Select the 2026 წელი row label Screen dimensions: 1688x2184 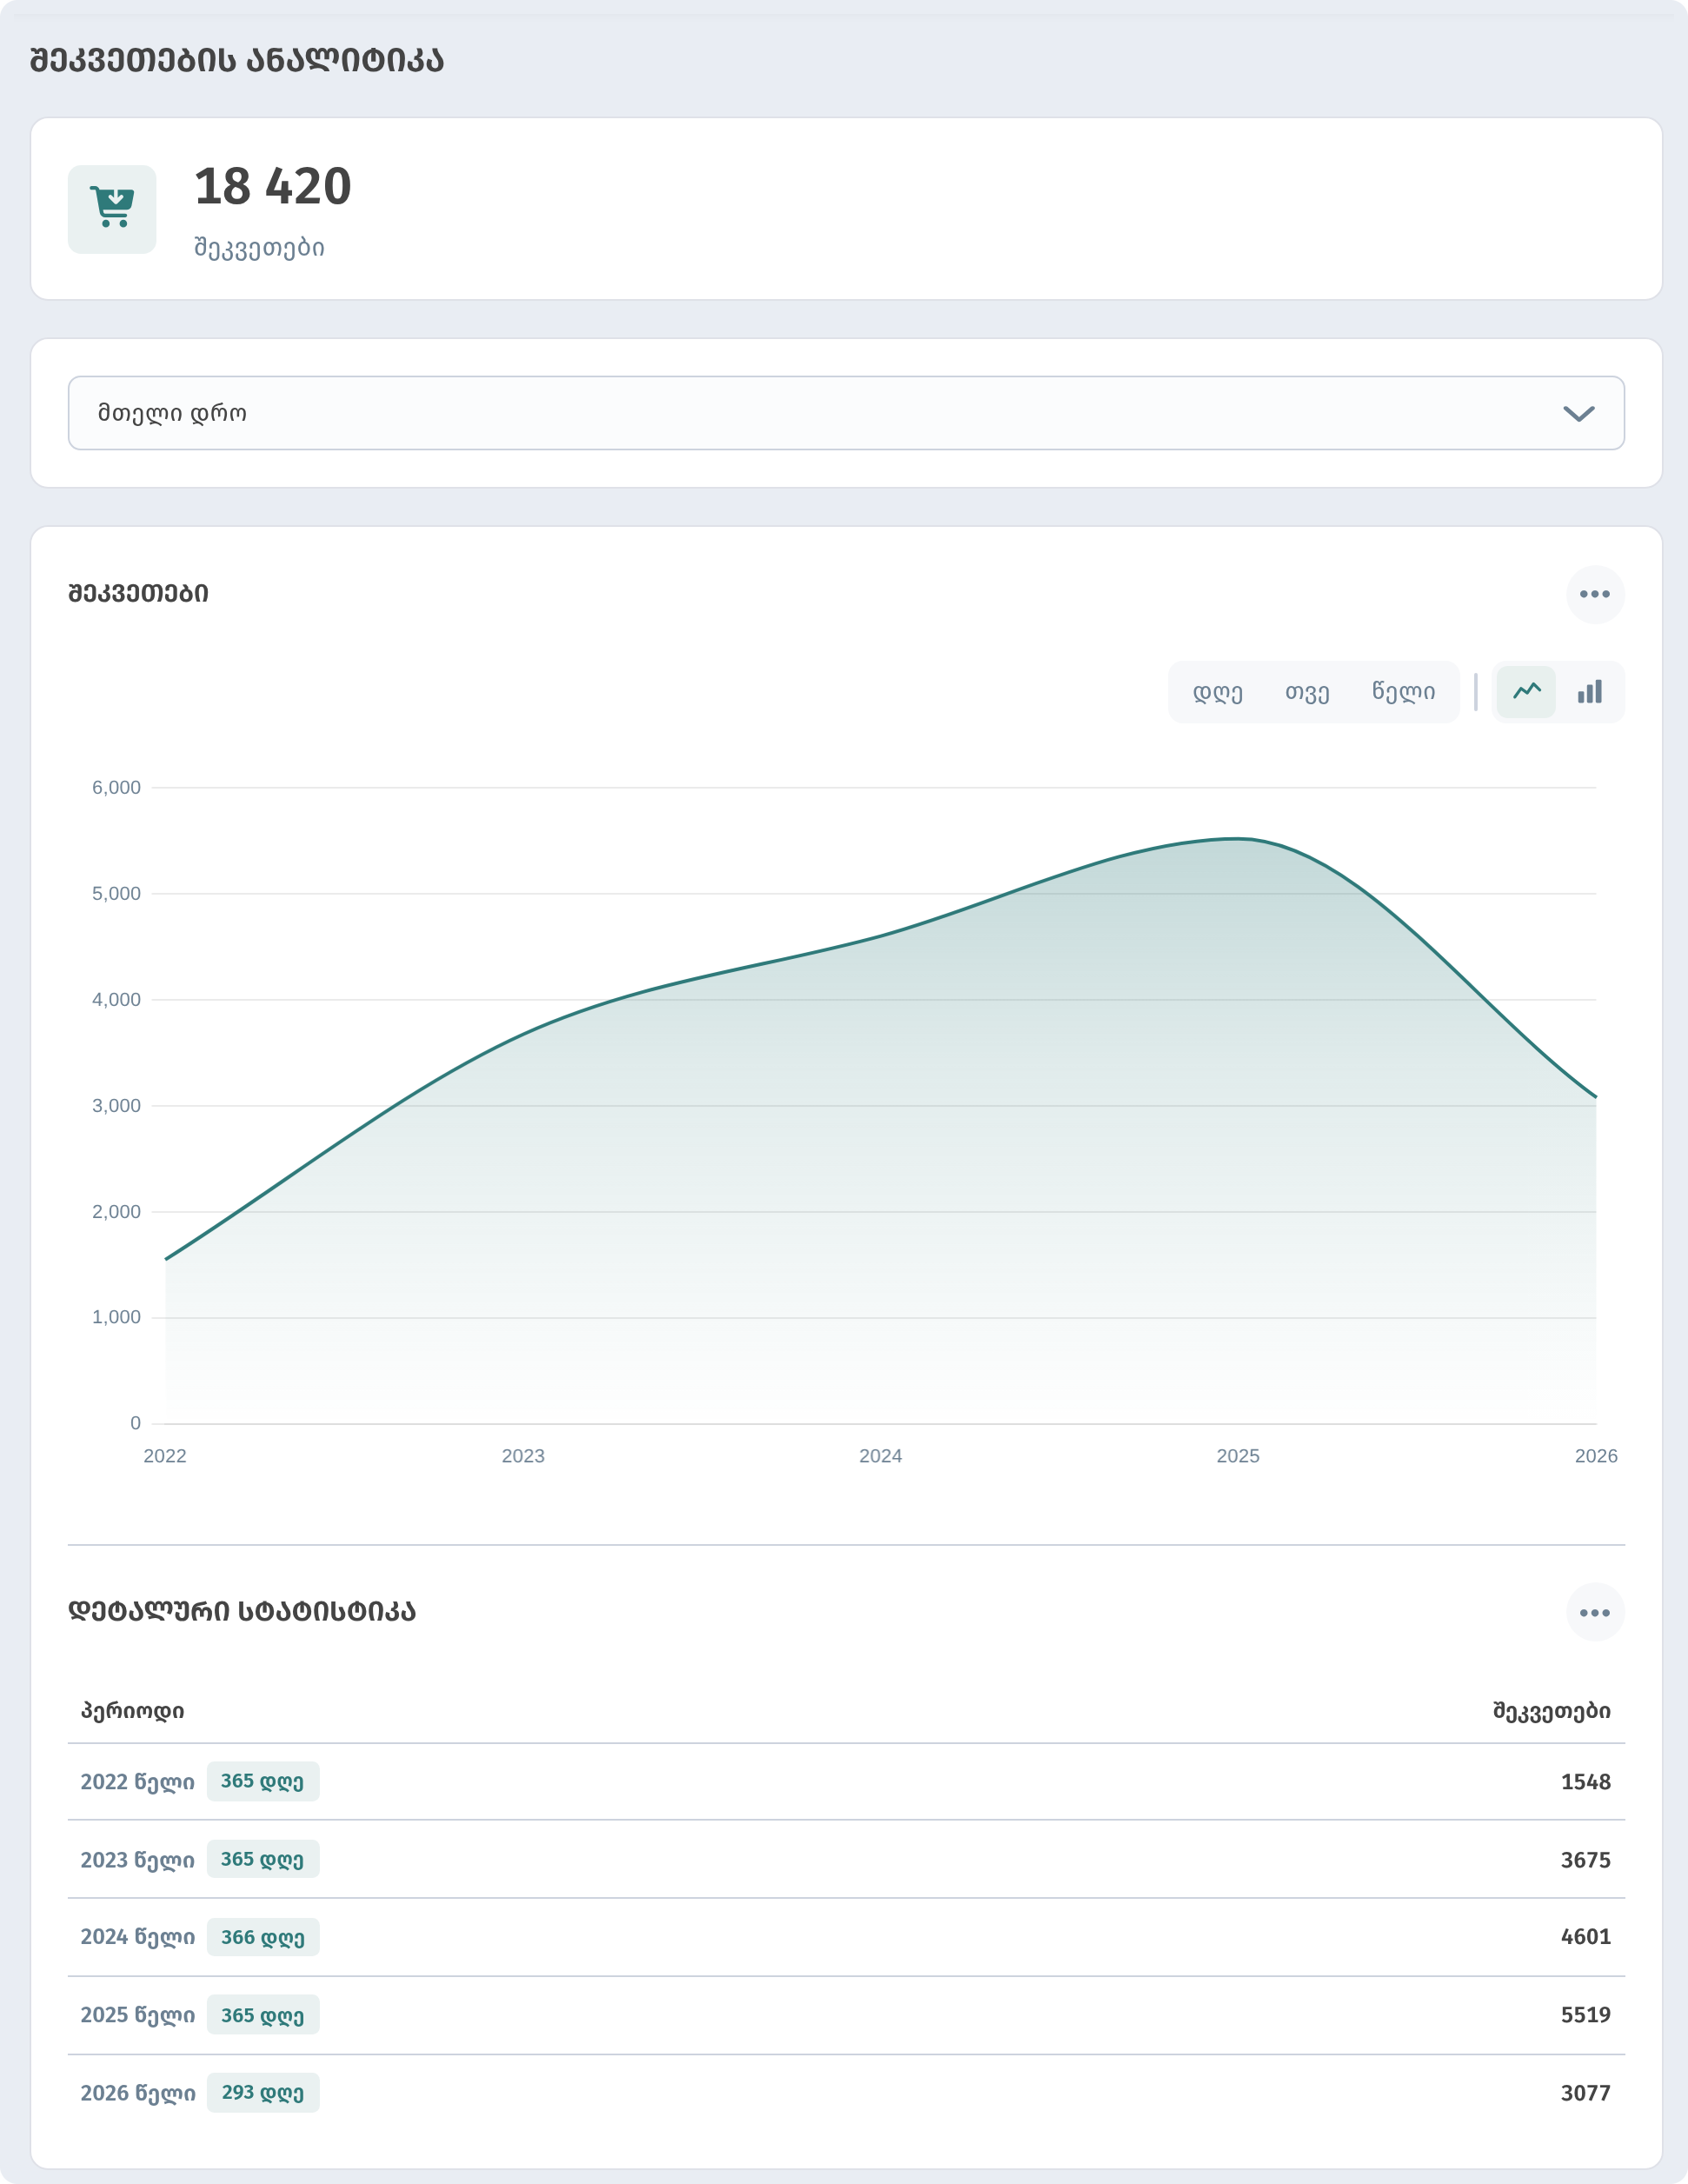click(x=138, y=2093)
